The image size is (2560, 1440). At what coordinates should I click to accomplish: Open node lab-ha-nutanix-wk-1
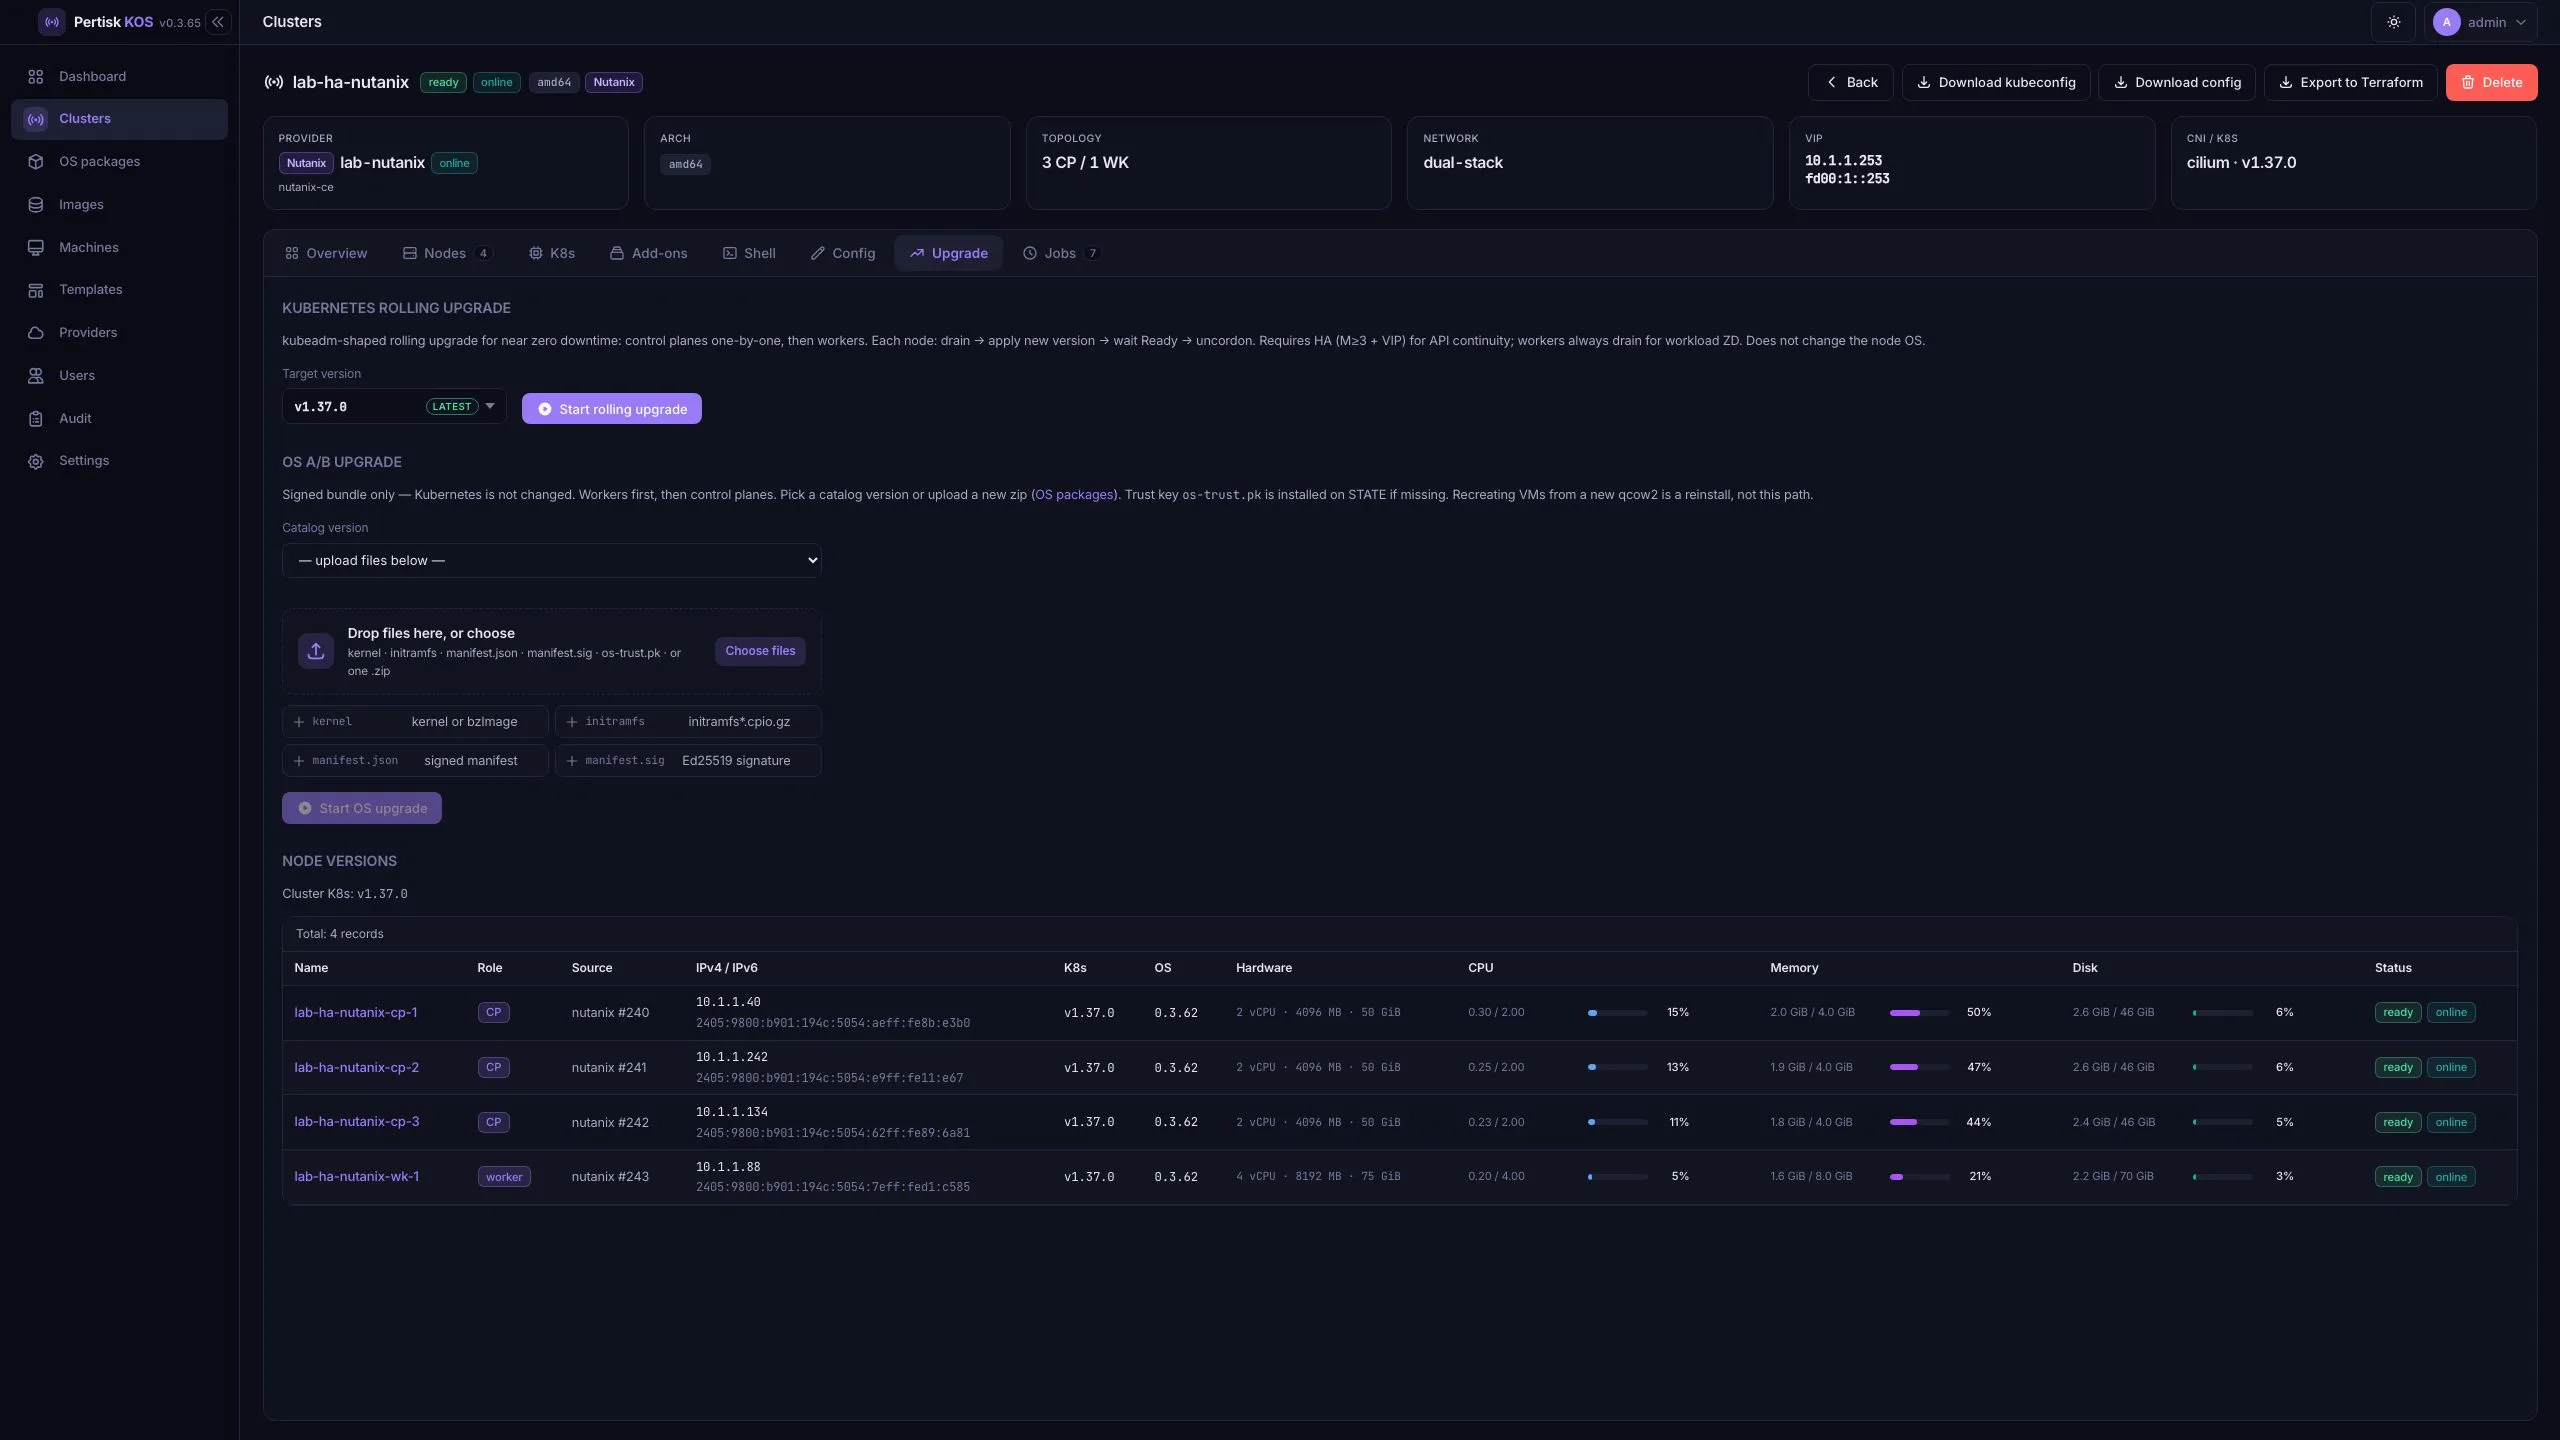click(356, 1177)
